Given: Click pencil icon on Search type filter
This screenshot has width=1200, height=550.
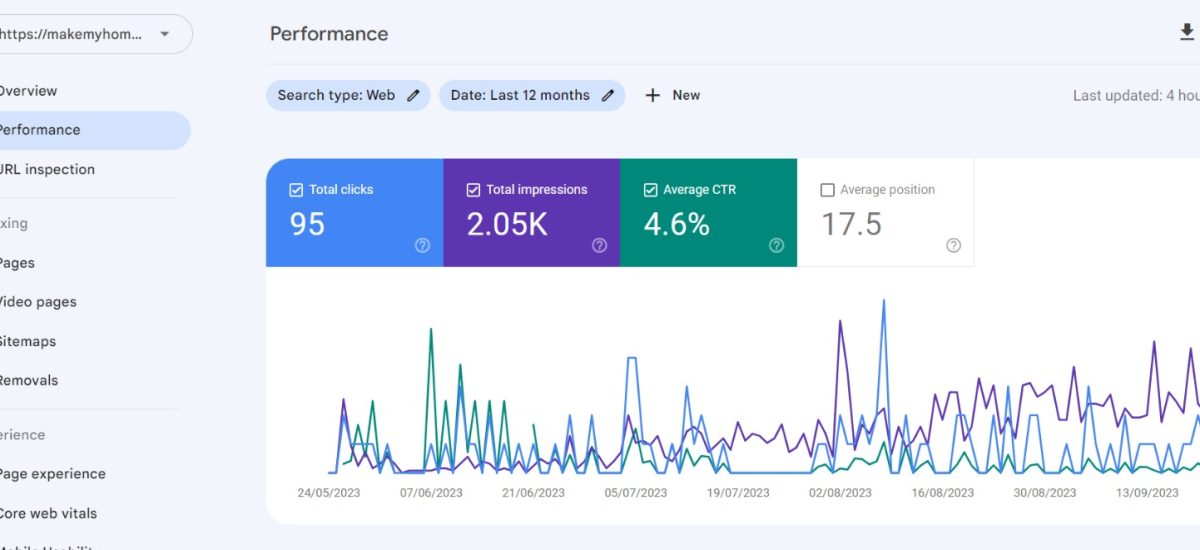Looking at the screenshot, I should point(414,96).
